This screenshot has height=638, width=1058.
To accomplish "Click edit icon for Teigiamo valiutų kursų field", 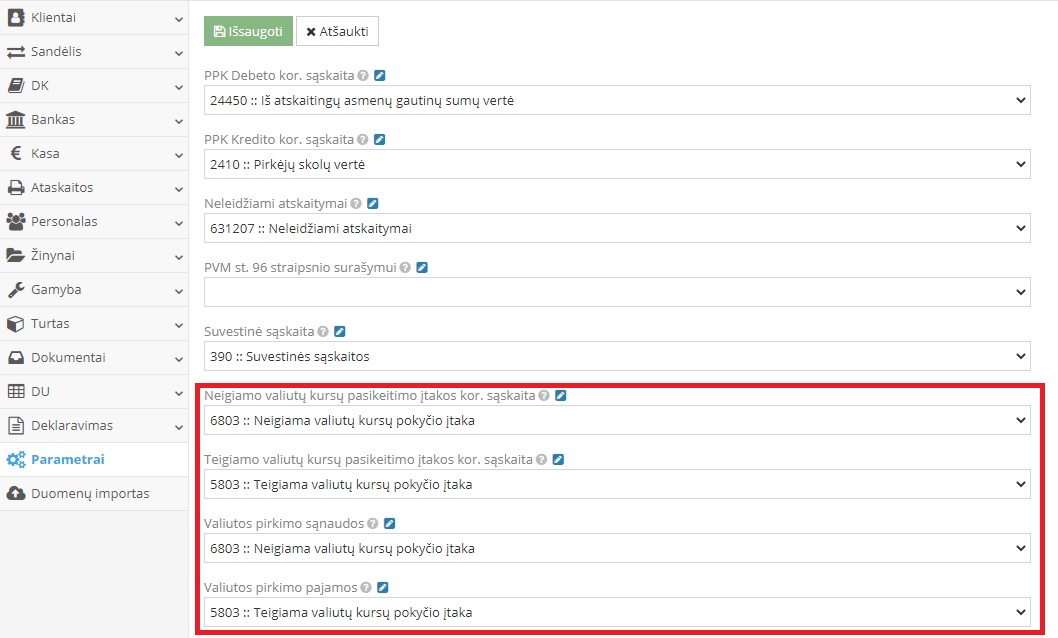I will coord(558,459).
